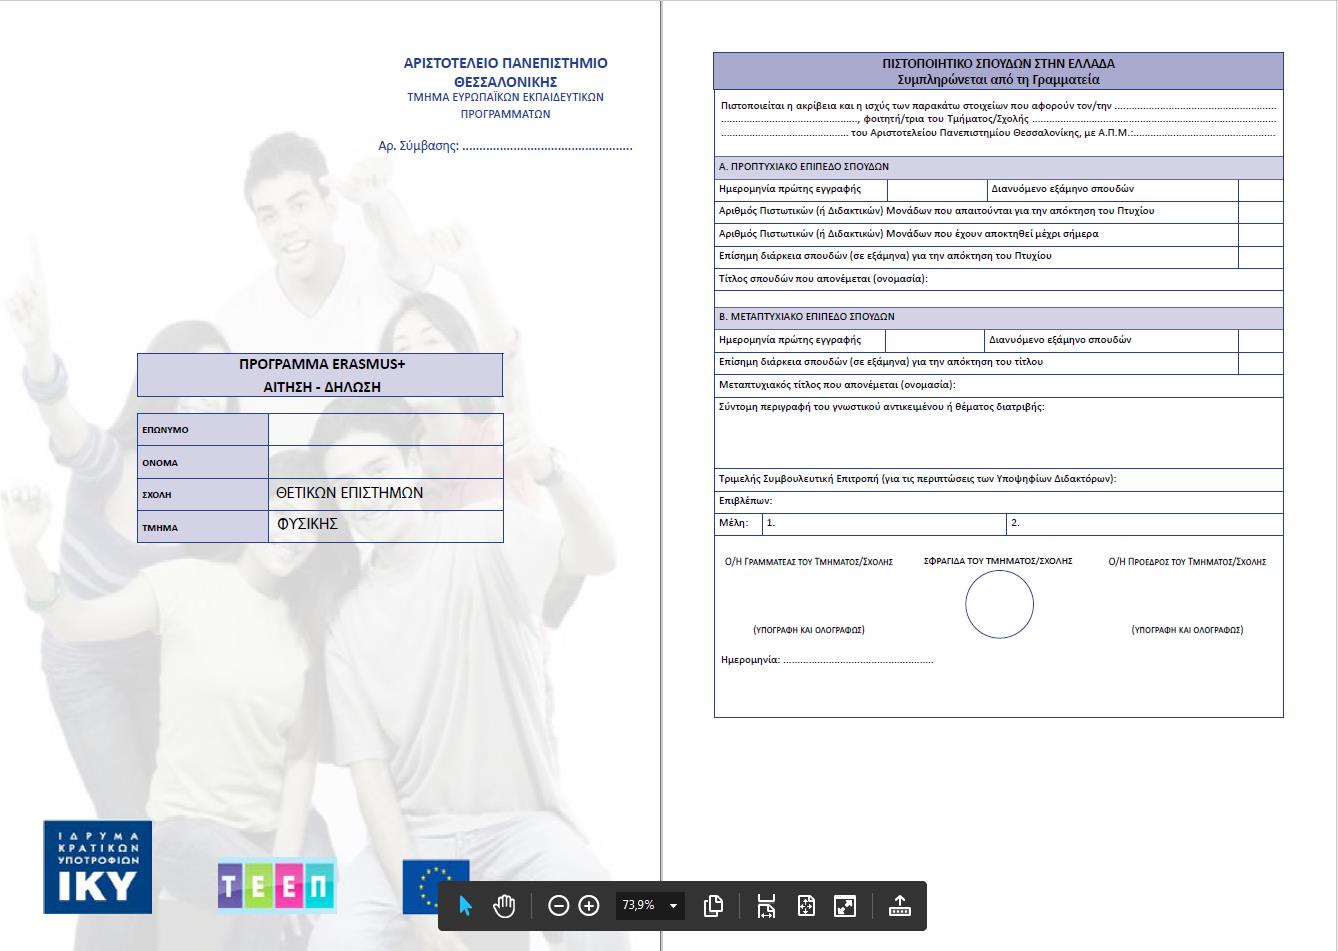Screen dimensions: 1338x951
Task: Click the ΠΙΣΤΟΠΟΙΗΤΙΚΟ ΣΠΟΥΔΩΝ ΣΤΗΝ ΕΛΛΑΔΑ header
Action: (x=998, y=63)
